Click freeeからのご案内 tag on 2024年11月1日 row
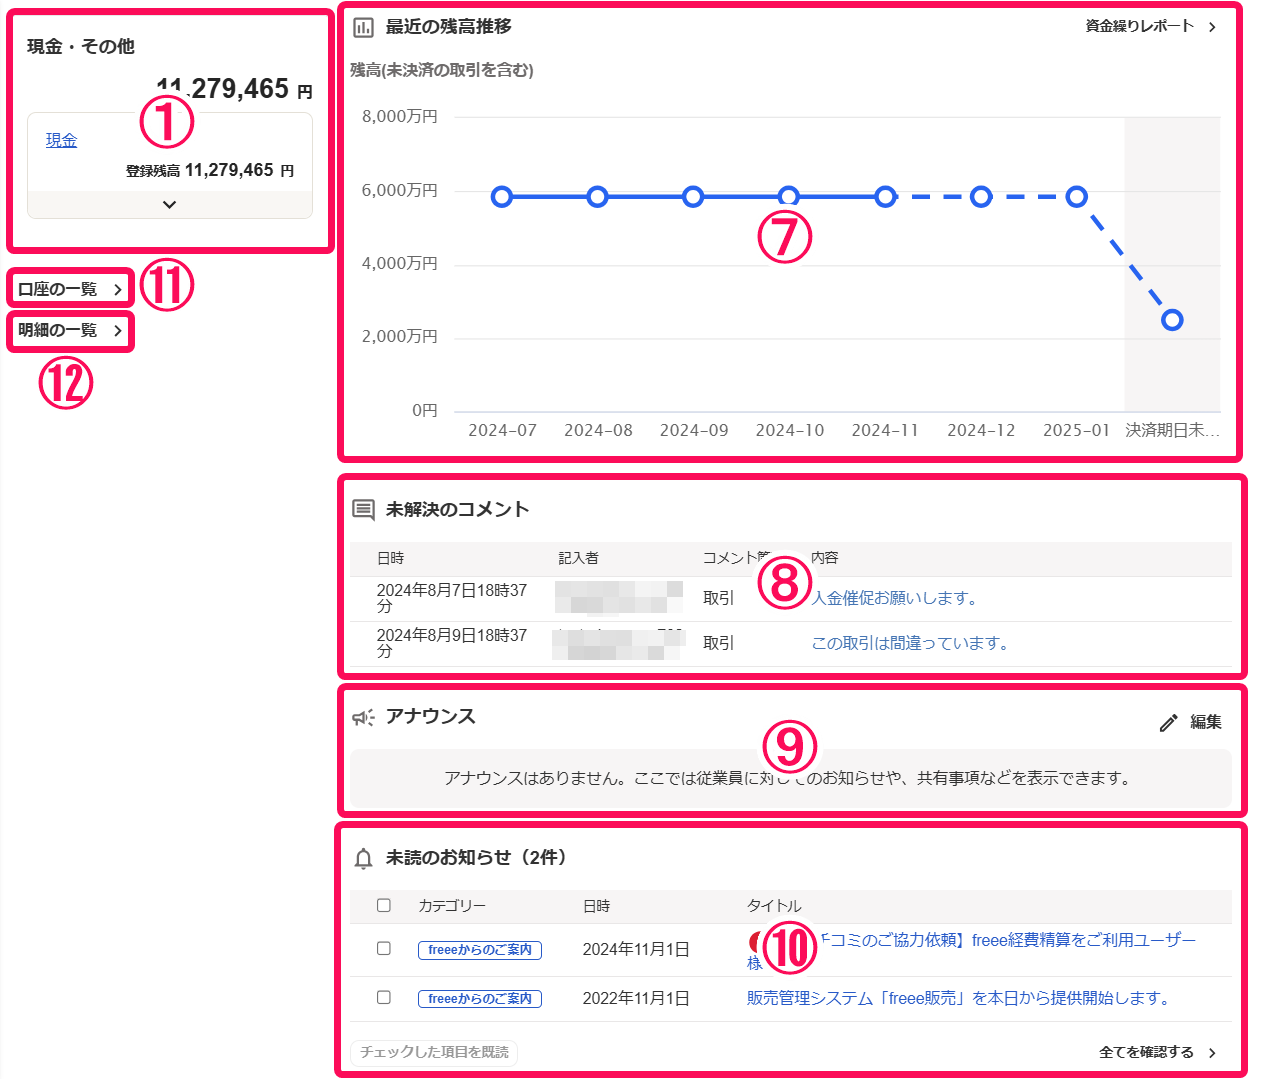 (480, 950)
